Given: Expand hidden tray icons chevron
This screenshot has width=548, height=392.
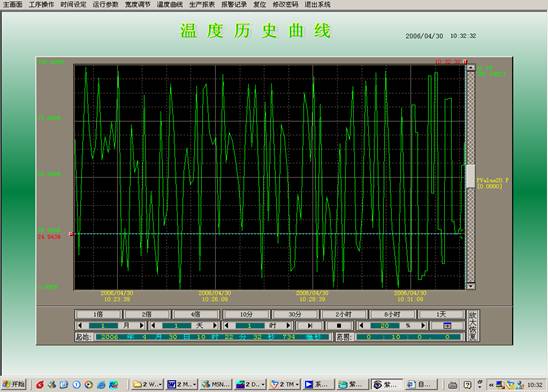Looking at the screenshot, I should [x=491, y=385].
